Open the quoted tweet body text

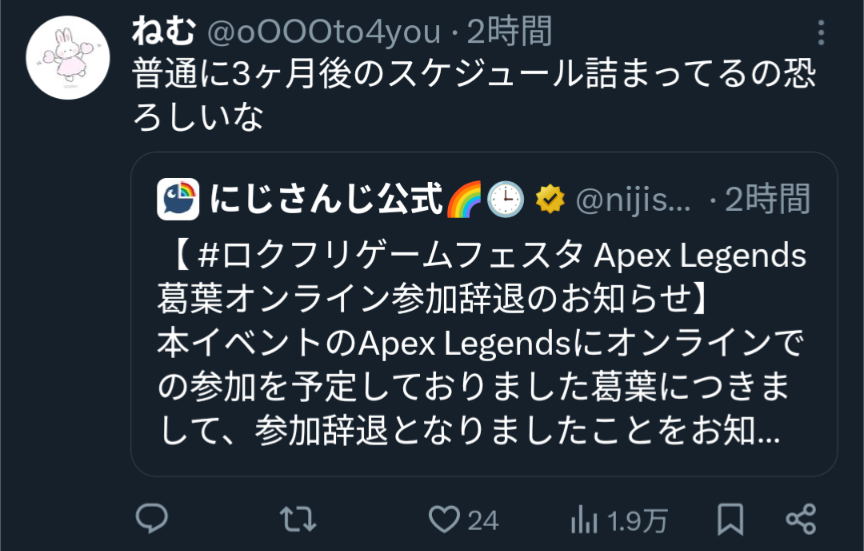pos(482,343)
